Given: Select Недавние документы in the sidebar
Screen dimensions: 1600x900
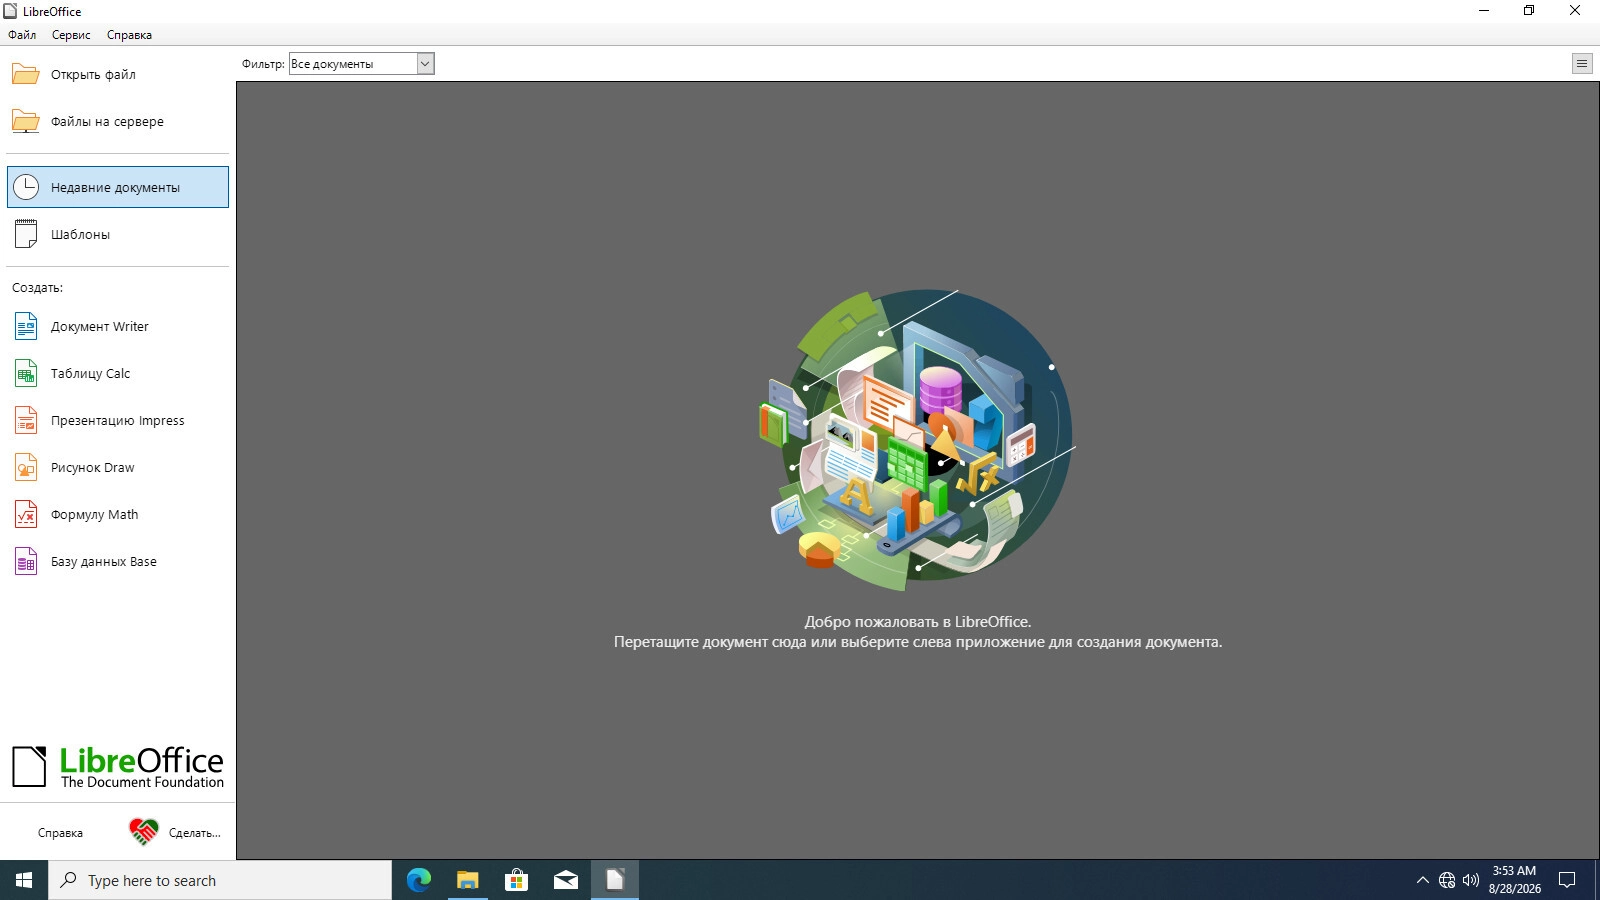Looking at the screenshot, I should pyautogui.click(x=118, y=187).
